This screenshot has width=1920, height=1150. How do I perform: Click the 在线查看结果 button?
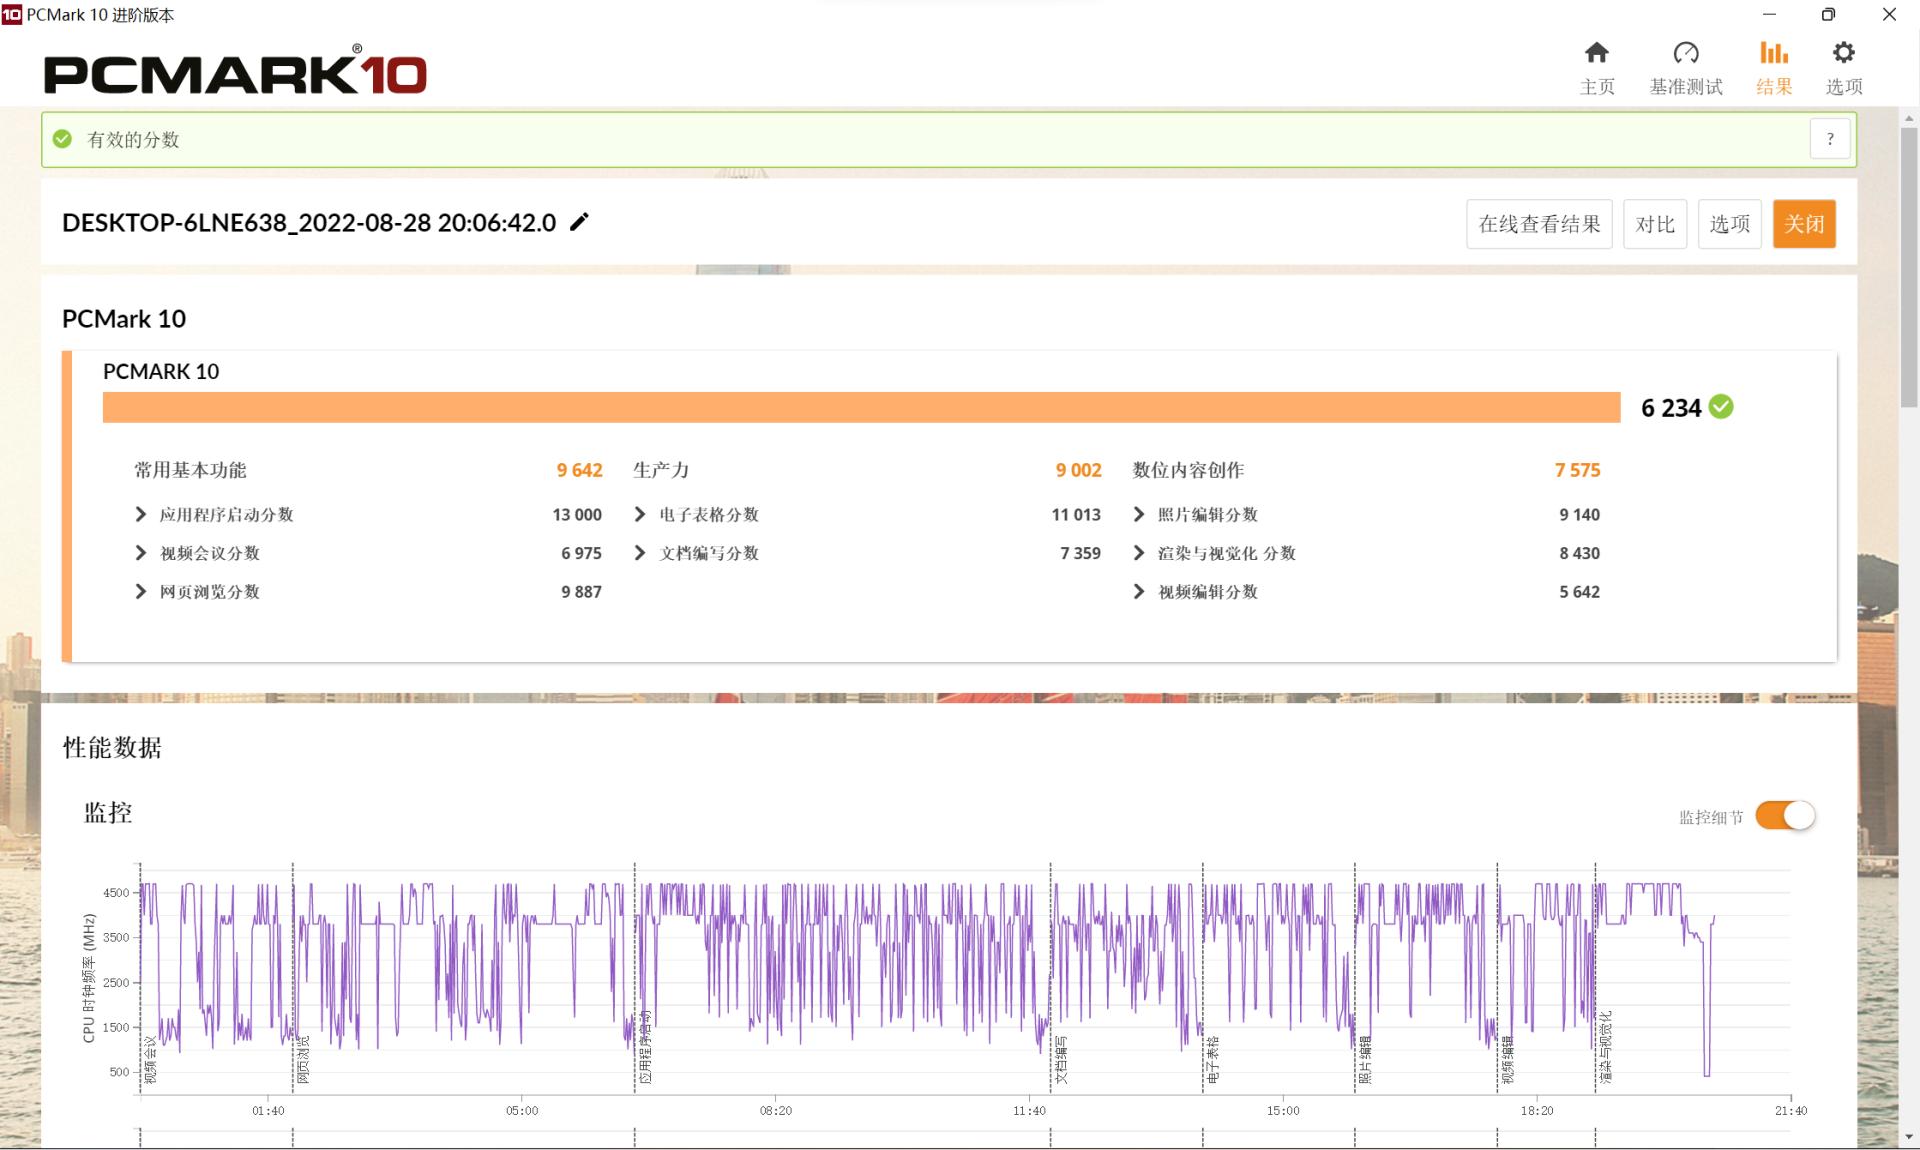point(1538,224)
